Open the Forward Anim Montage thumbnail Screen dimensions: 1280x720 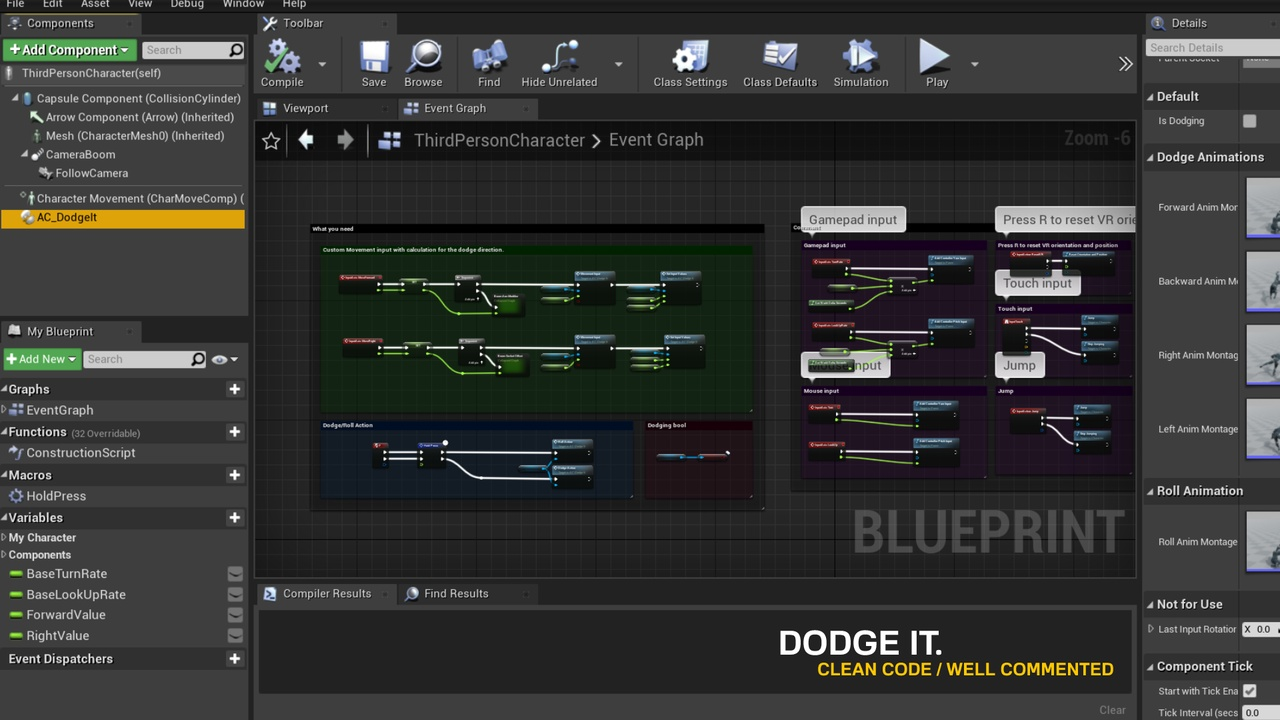pyautogui.click(x=1263, y=208)
